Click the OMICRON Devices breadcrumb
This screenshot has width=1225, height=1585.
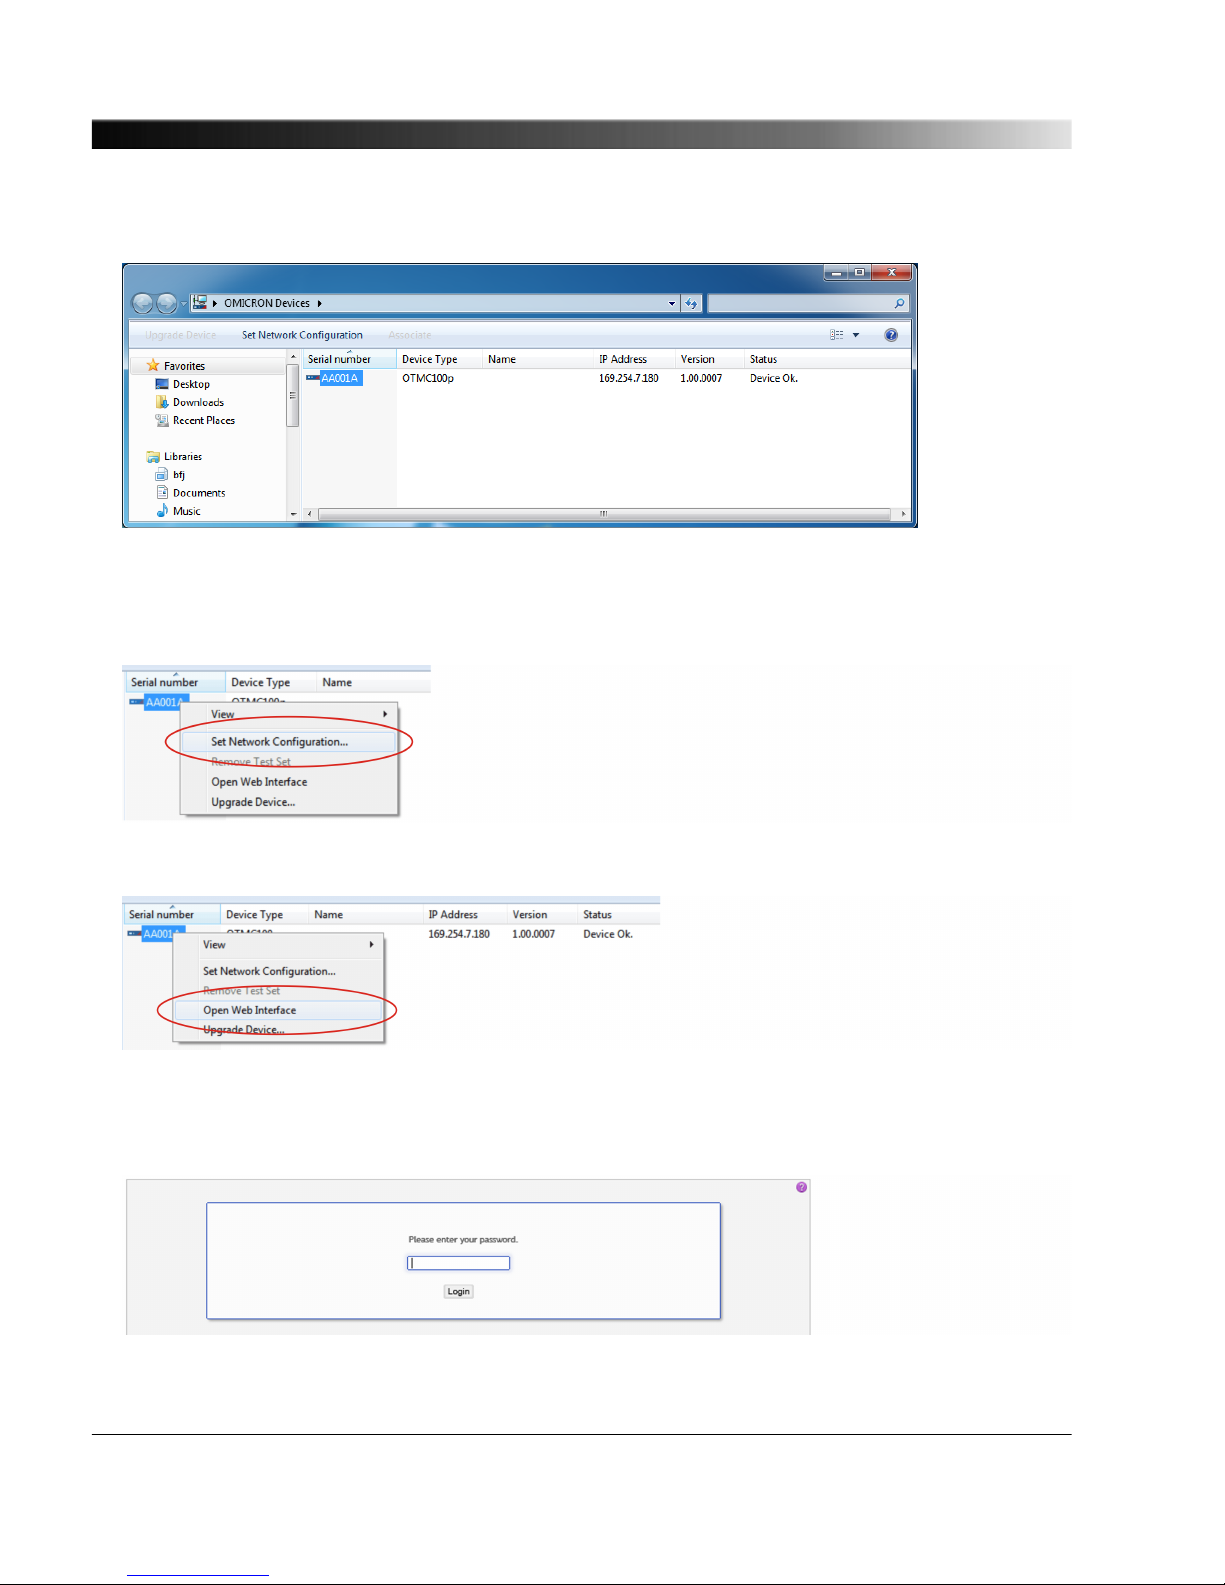pyautogui.click(x=266, y=303)
